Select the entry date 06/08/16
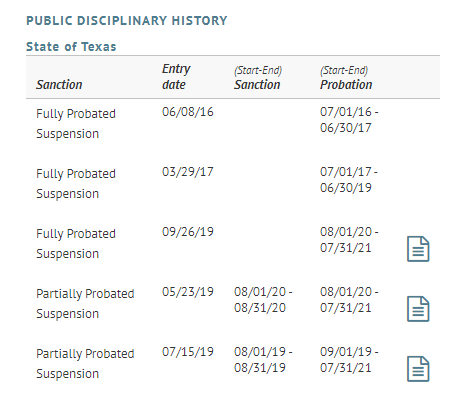 [188, 112]
